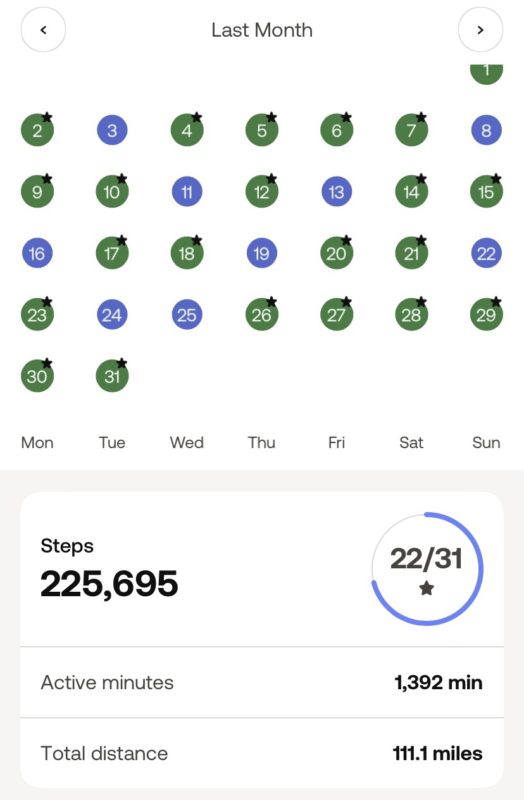The height and width of the screenshot is (800, 524).
Task: Go to next month with right chevron
Action: click(x=480, y=30)
